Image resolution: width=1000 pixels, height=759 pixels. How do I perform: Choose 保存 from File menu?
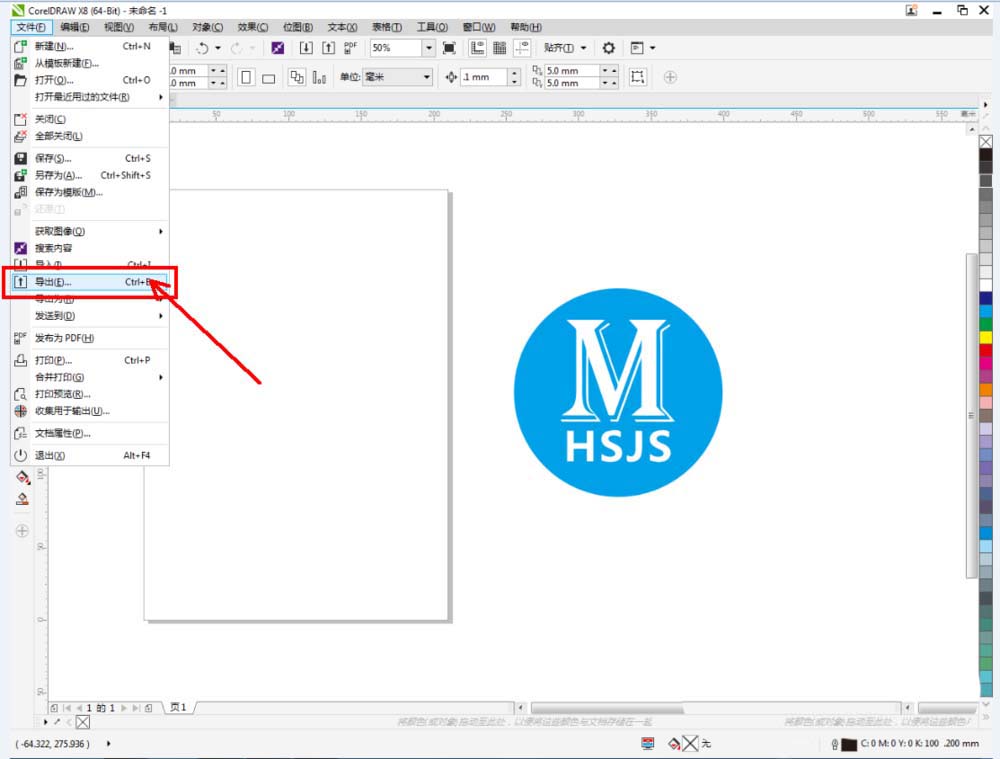click(x=89, y=158)
